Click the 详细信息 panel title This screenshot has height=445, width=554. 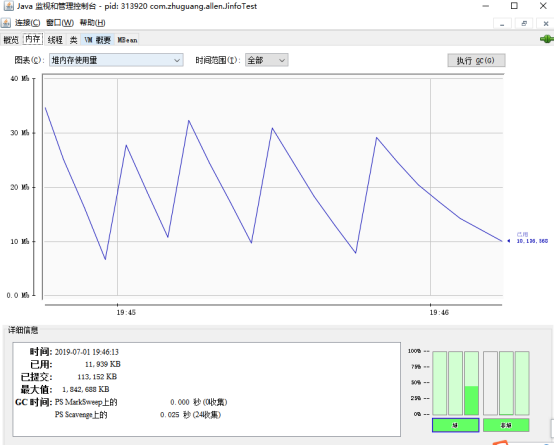[23, 330]
